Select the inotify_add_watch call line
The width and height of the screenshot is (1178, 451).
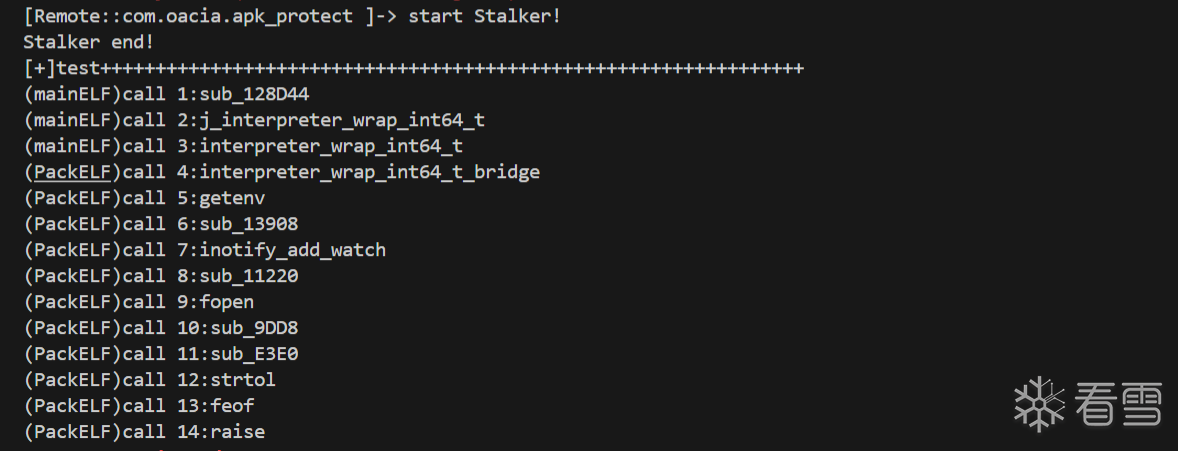[292, 250]
